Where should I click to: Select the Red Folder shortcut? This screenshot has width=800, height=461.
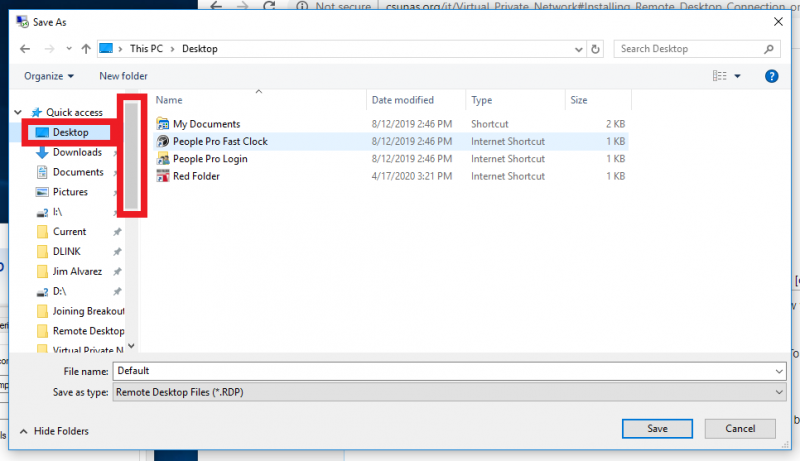196,176
